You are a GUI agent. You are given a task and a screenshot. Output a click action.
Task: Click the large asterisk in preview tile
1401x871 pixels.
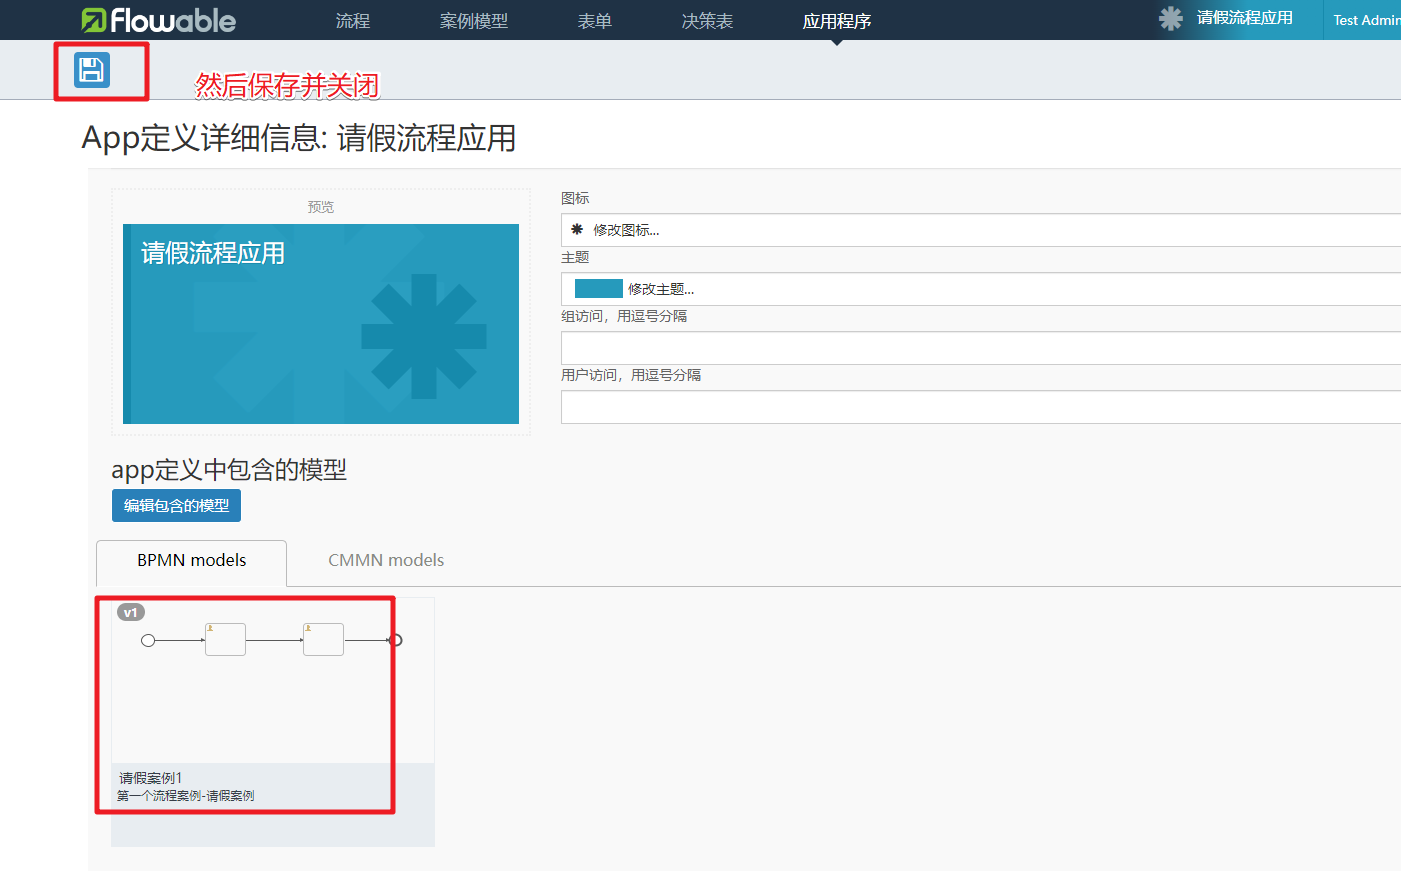424,337
